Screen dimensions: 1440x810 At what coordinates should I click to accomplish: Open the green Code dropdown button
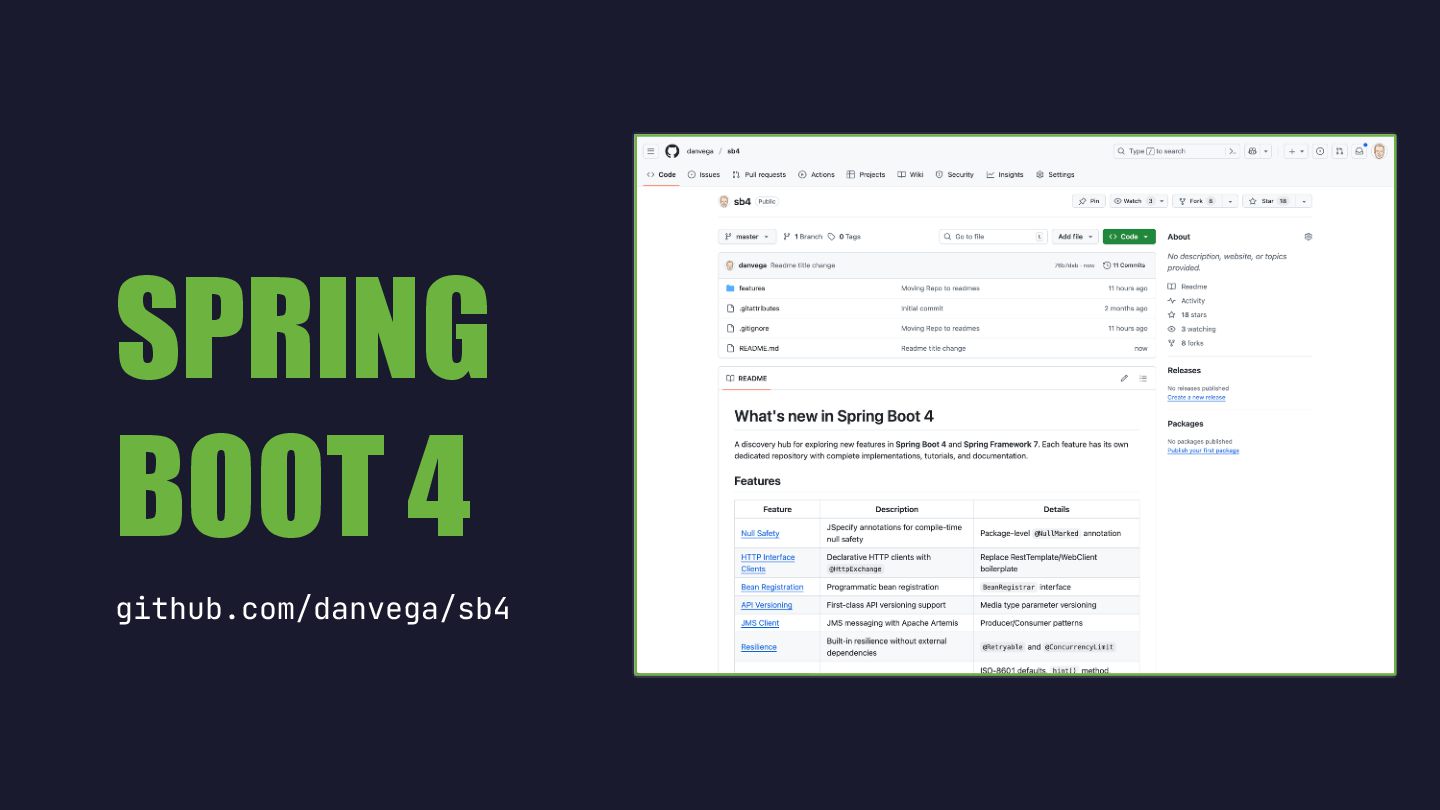point(1129,237)
